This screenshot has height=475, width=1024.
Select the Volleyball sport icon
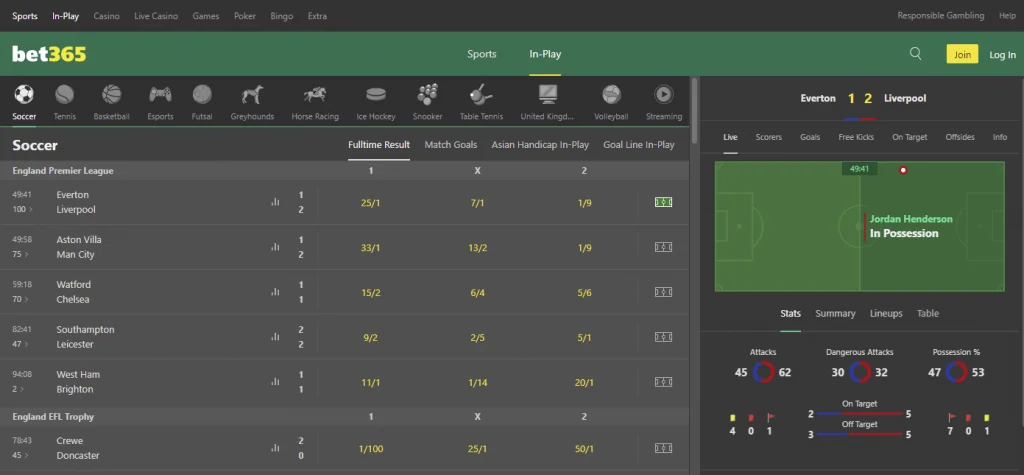pyautogui.click(x=611, y=95)
